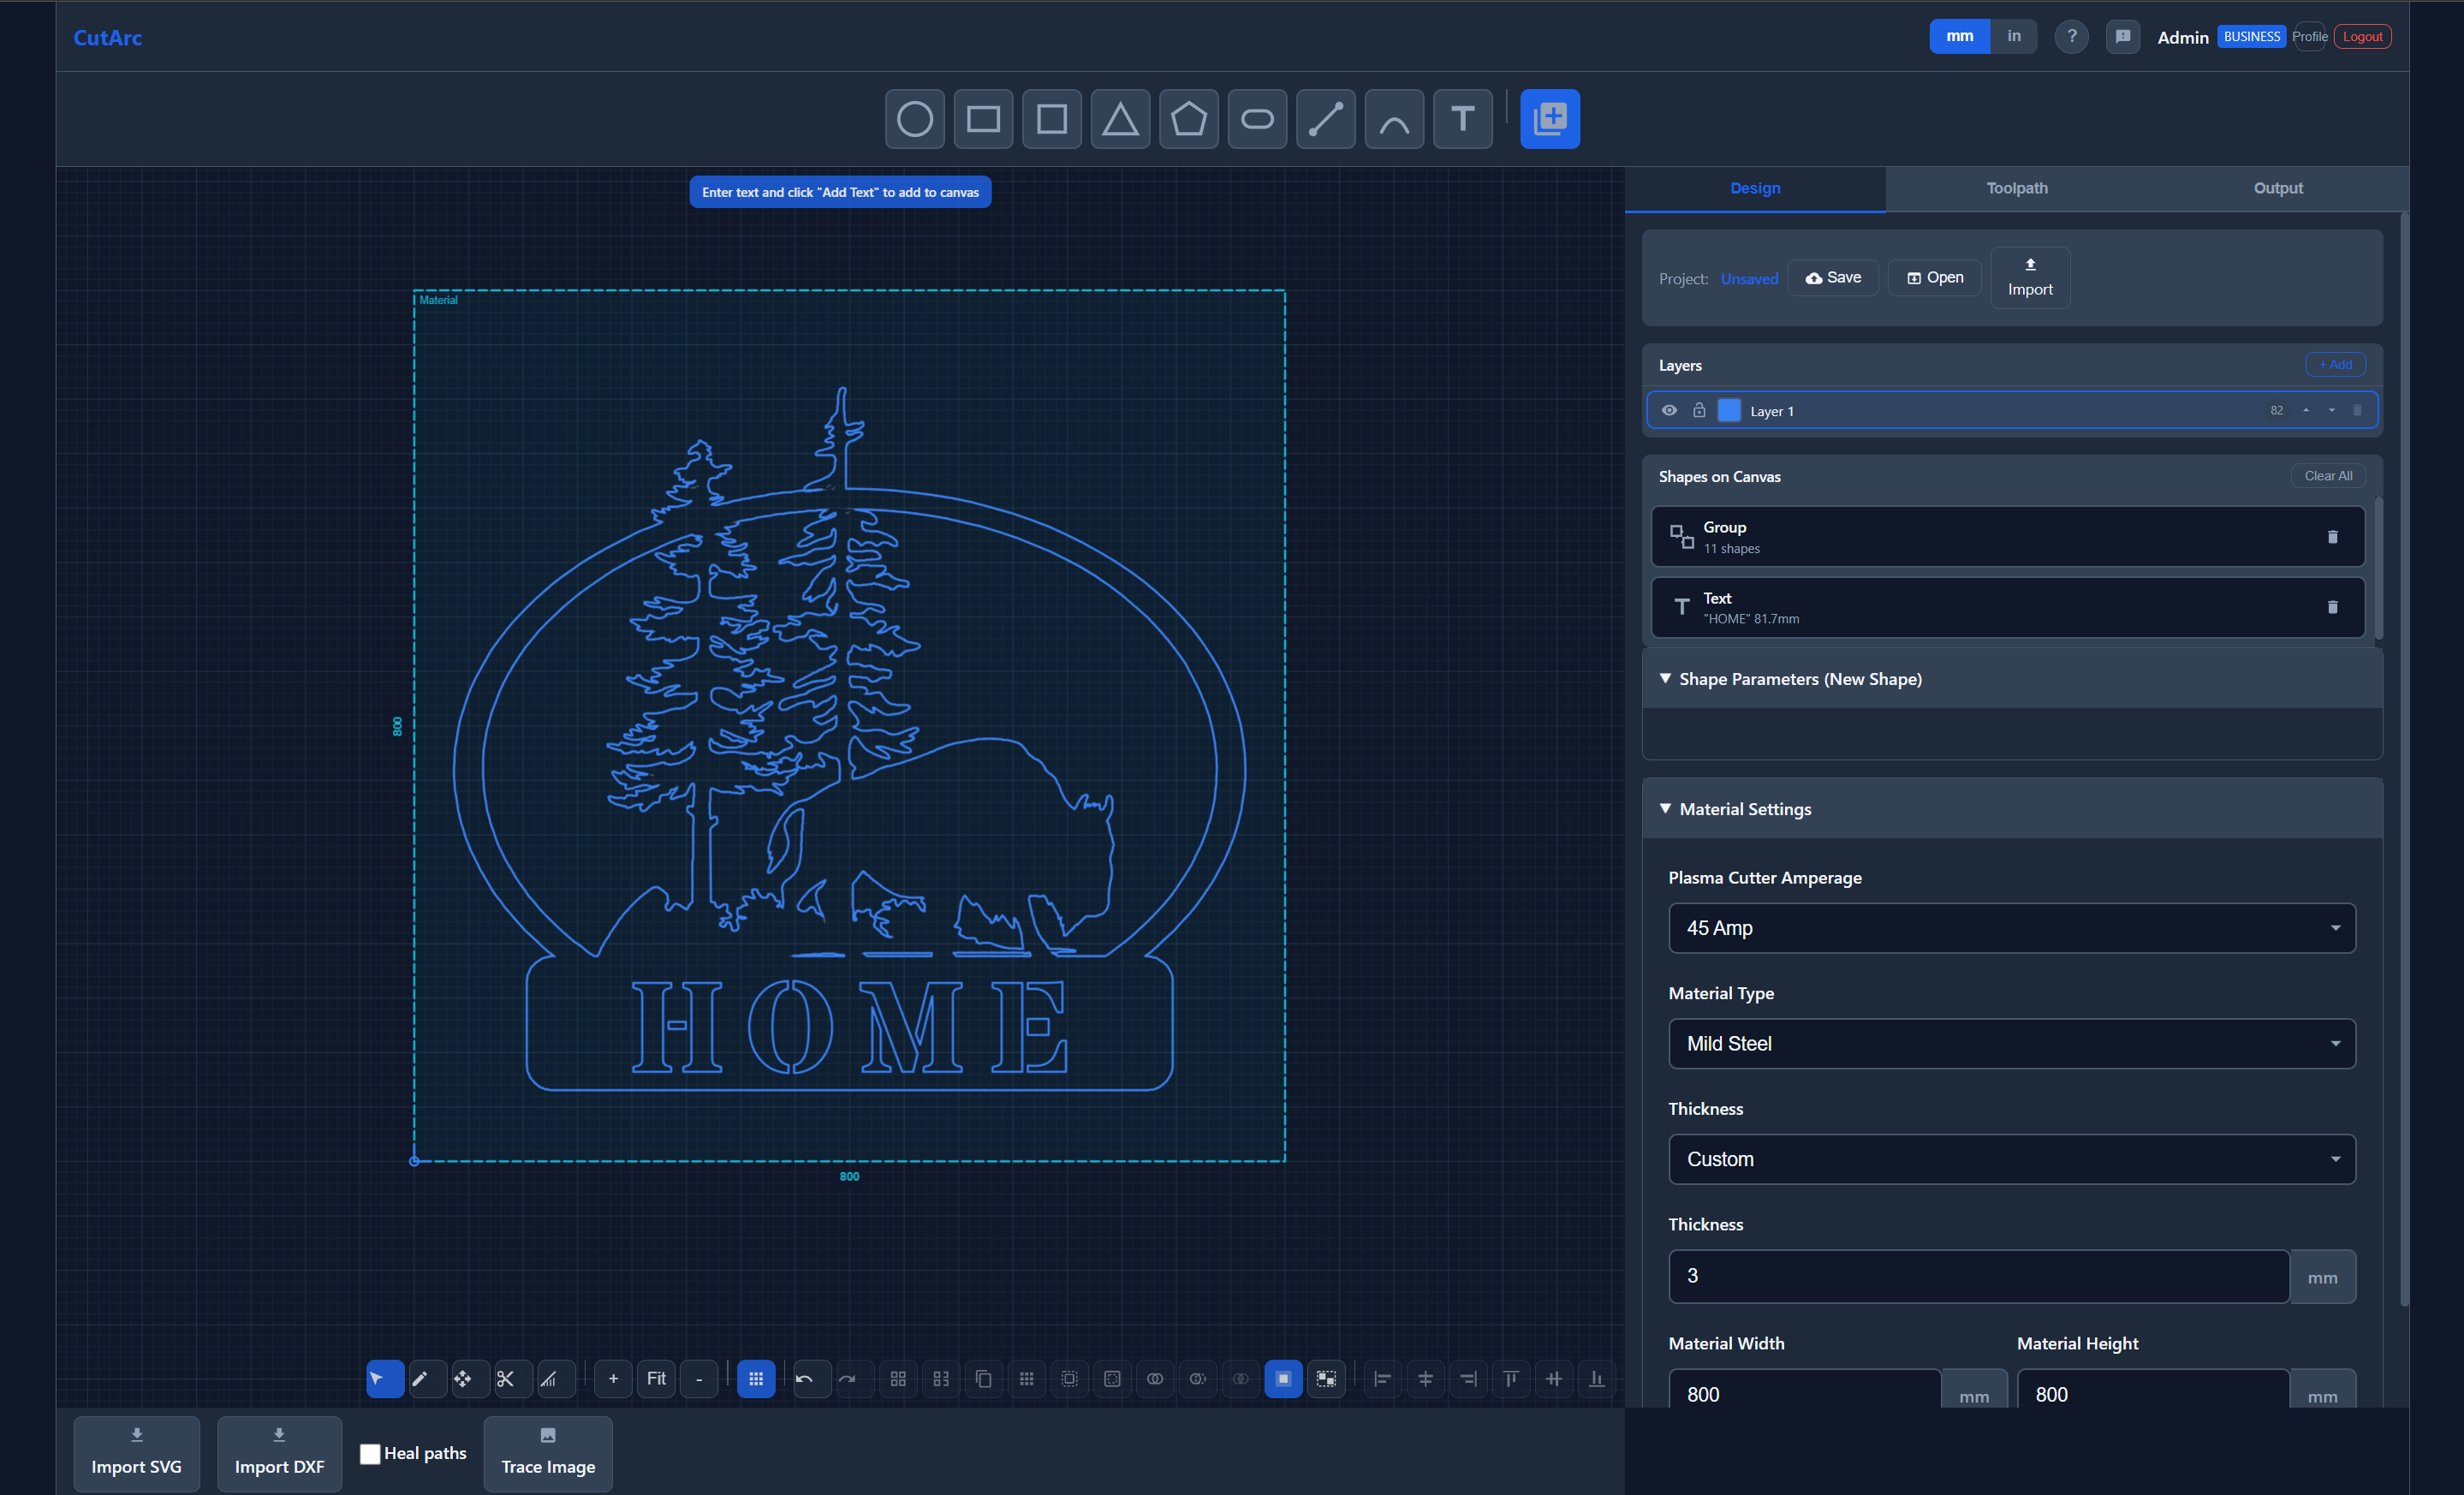The image size is (2464, 1495).
Task: Select the line drawing tool
Action: (x=1325, y=118)
